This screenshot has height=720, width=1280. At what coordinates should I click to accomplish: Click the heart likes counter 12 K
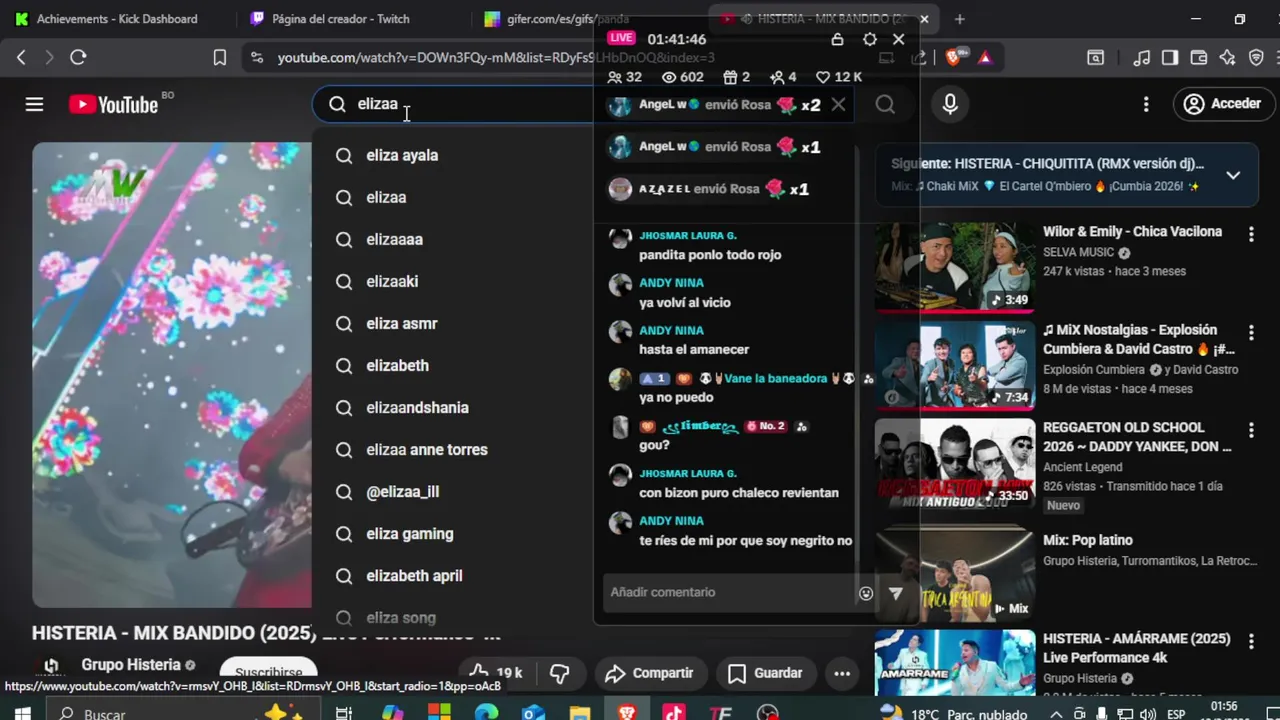[839, 77]
